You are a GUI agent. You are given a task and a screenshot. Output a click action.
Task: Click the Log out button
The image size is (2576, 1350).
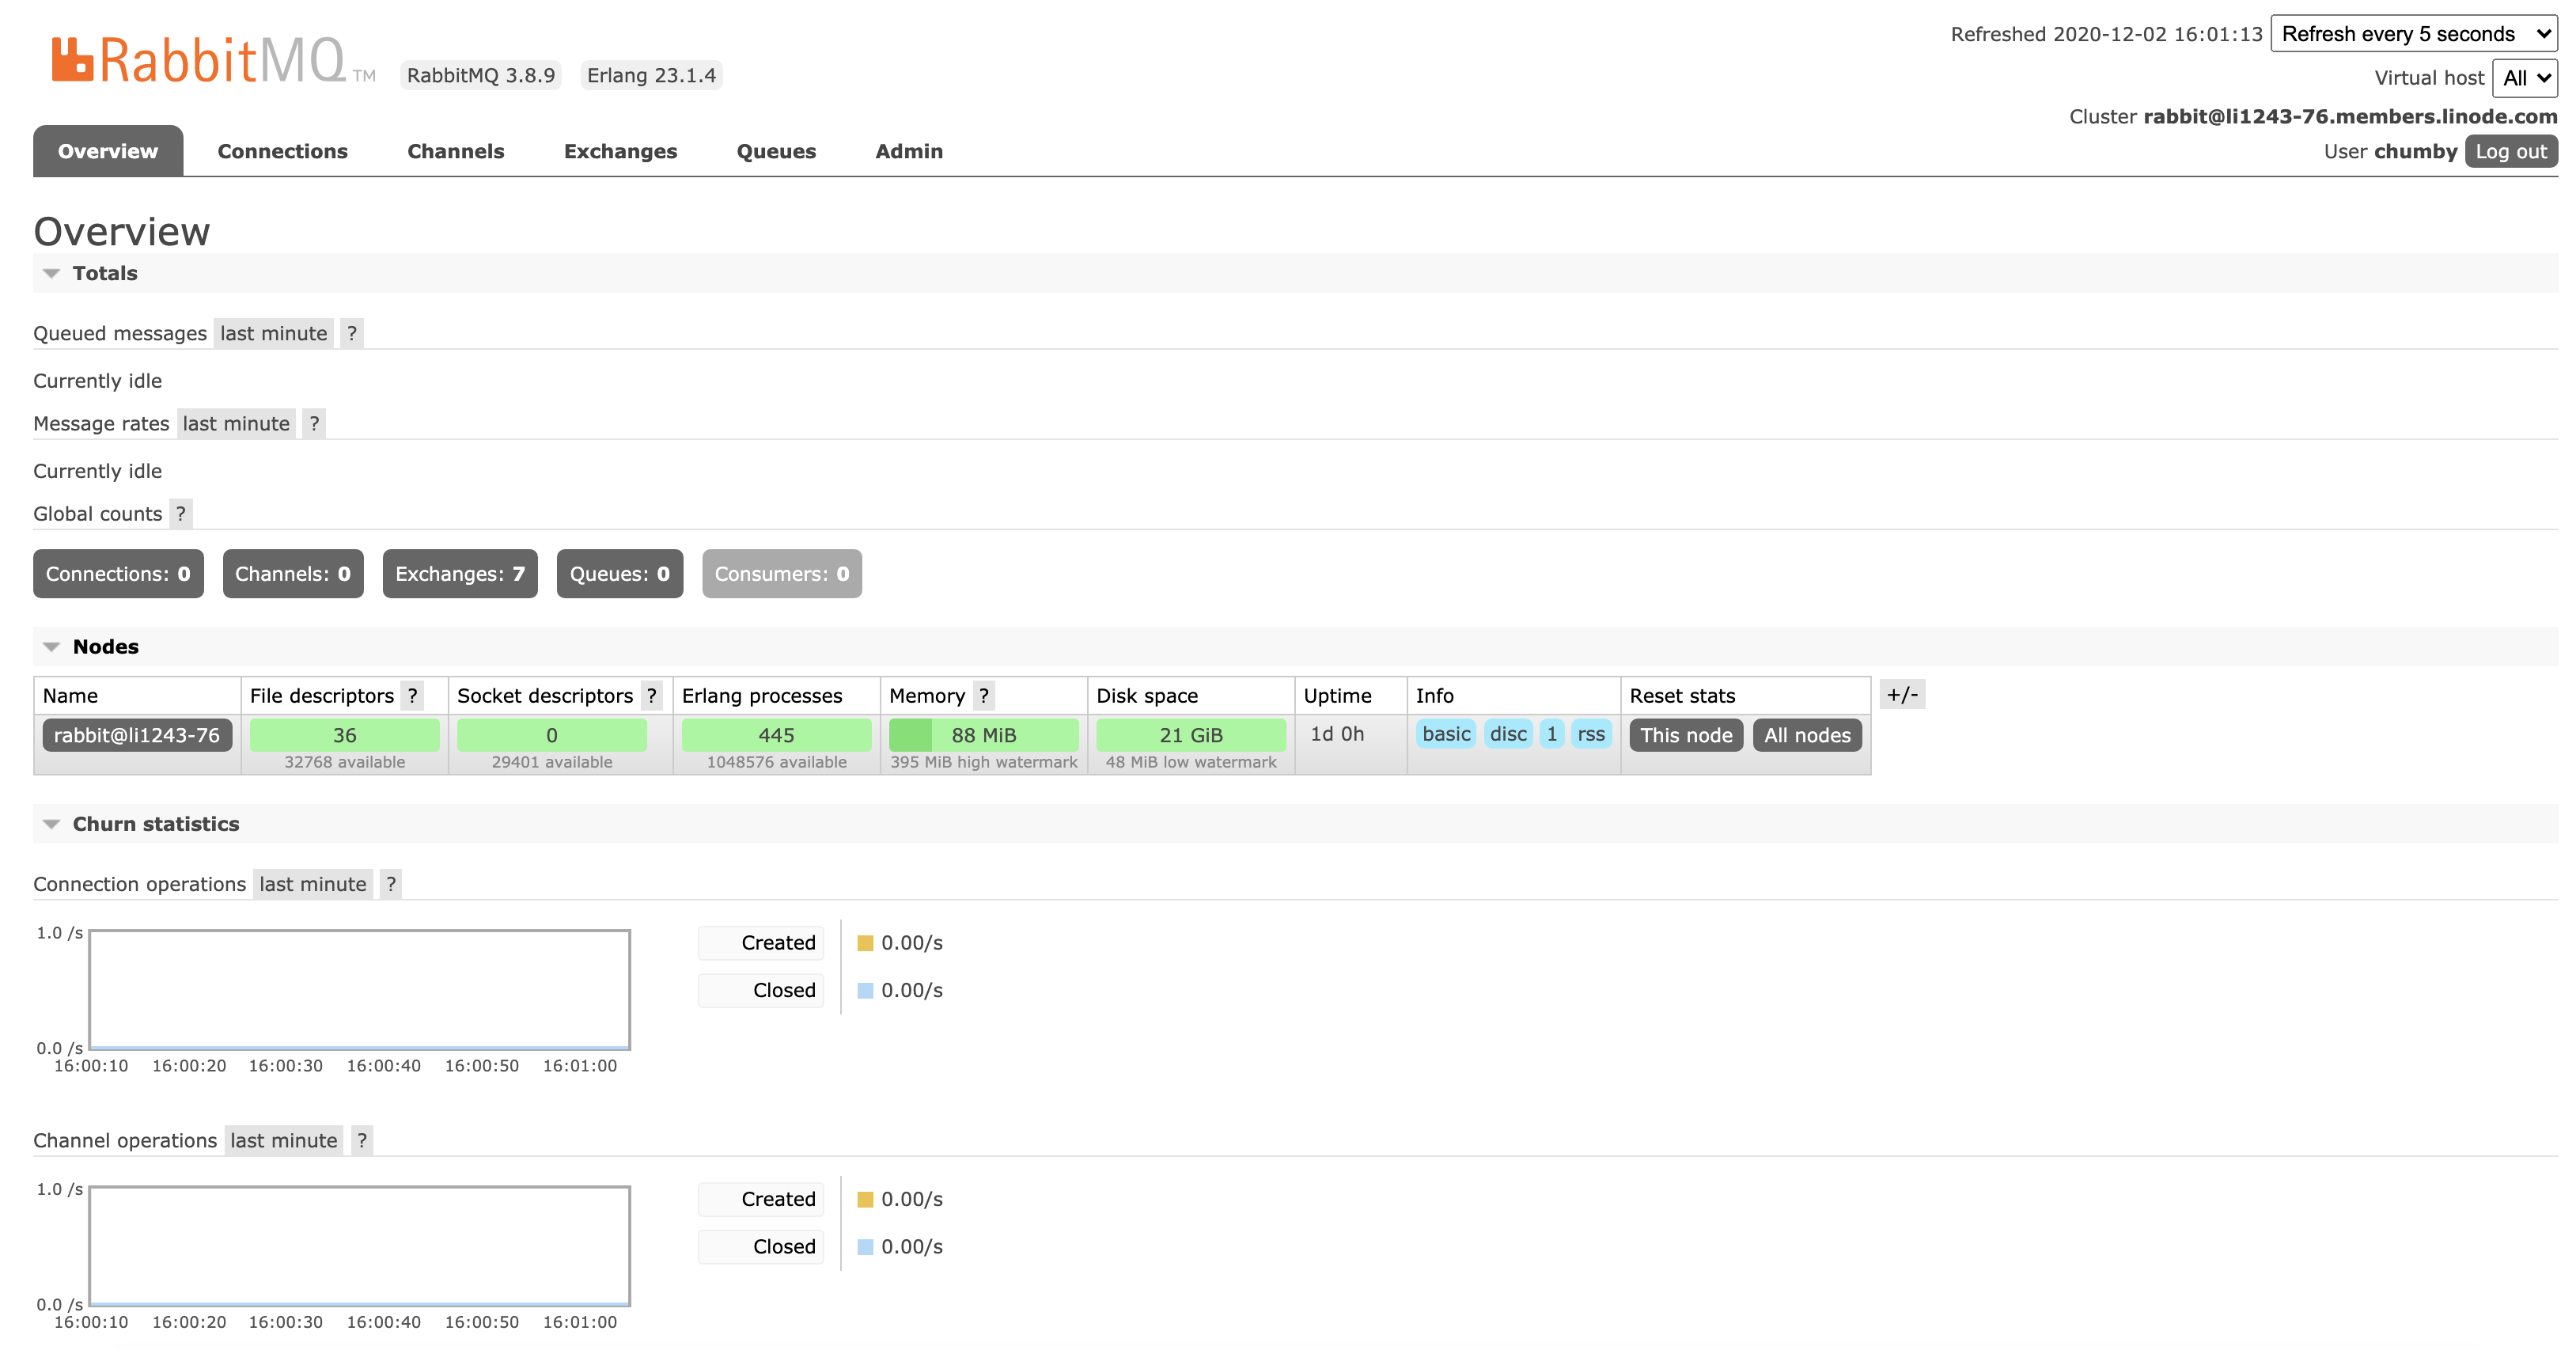pyautogui.click(x=2512, y=151)
